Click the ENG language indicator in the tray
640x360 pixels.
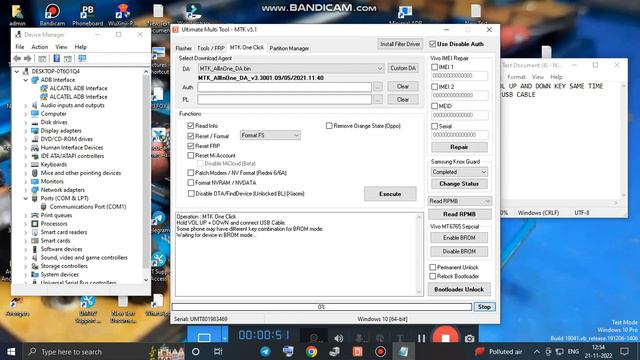(x=573, y=351)
